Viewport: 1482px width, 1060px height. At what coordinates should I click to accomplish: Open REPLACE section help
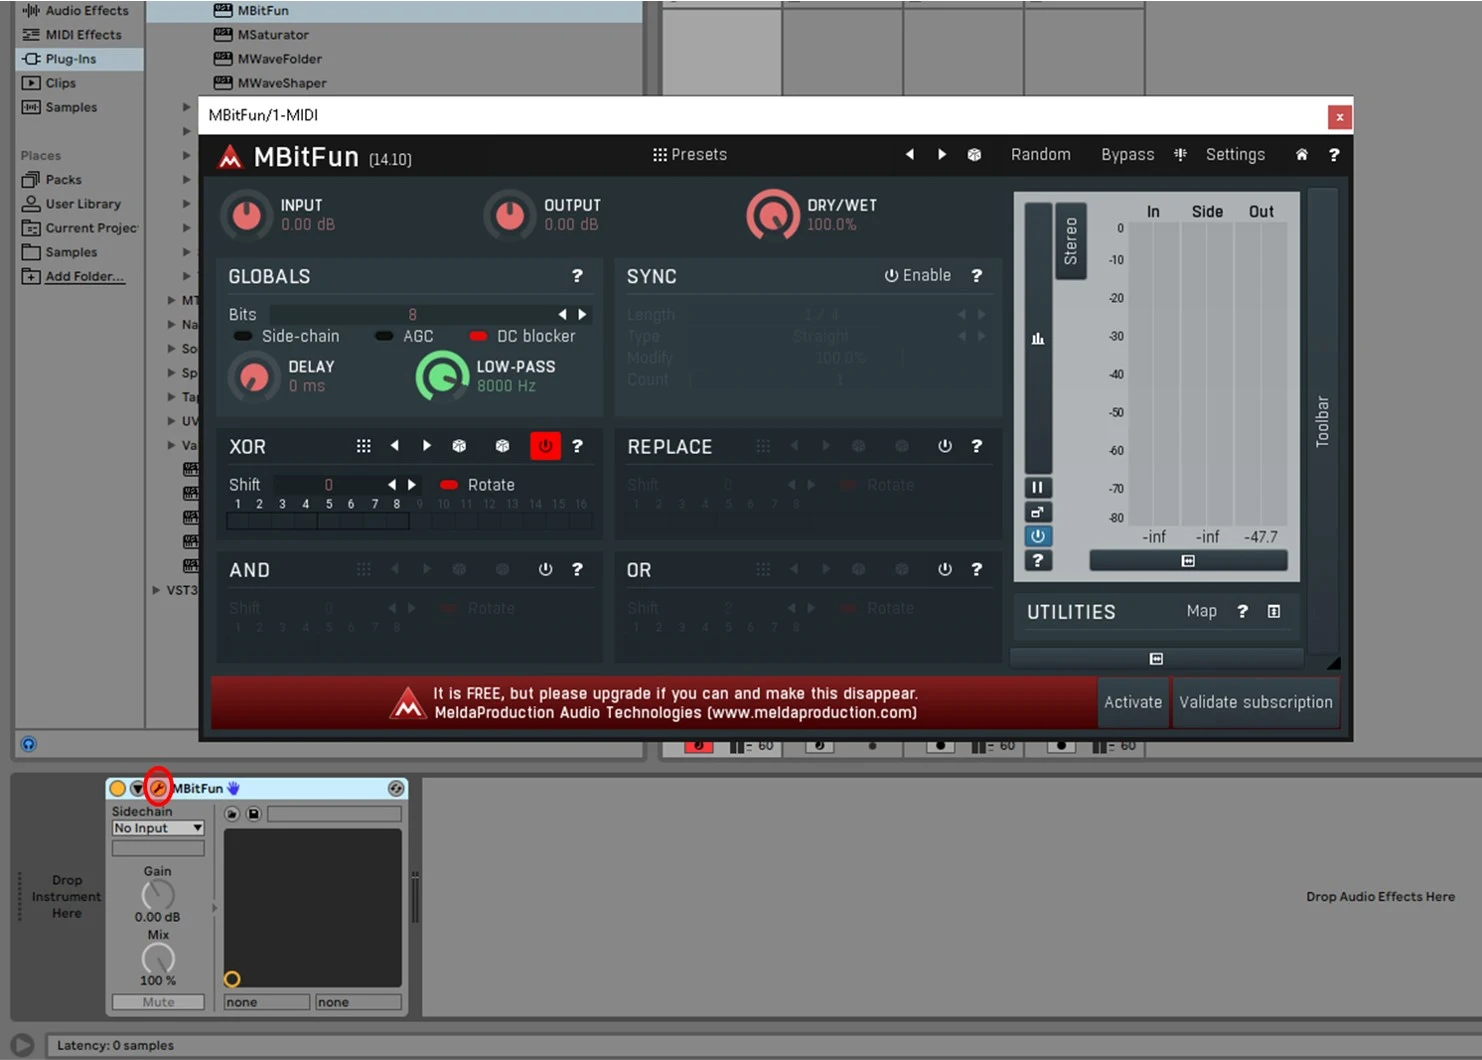coord(977,446)
